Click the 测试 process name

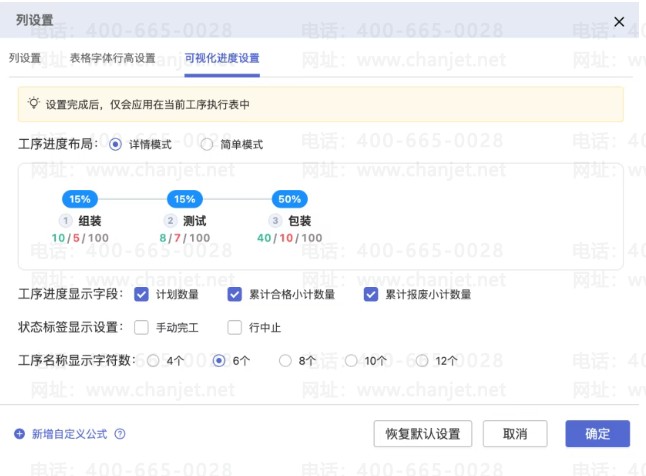[x=194, y=221]
